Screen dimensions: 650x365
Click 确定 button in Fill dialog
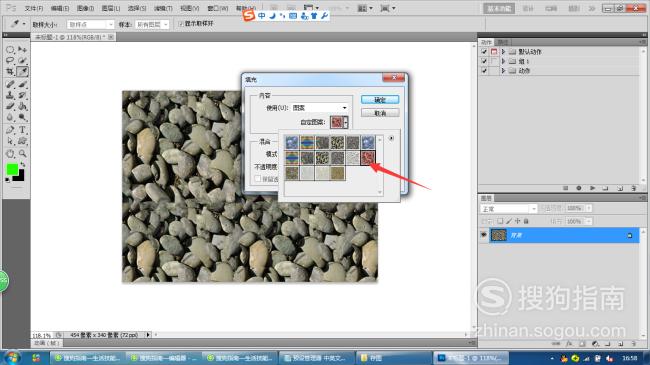(380, 100)
